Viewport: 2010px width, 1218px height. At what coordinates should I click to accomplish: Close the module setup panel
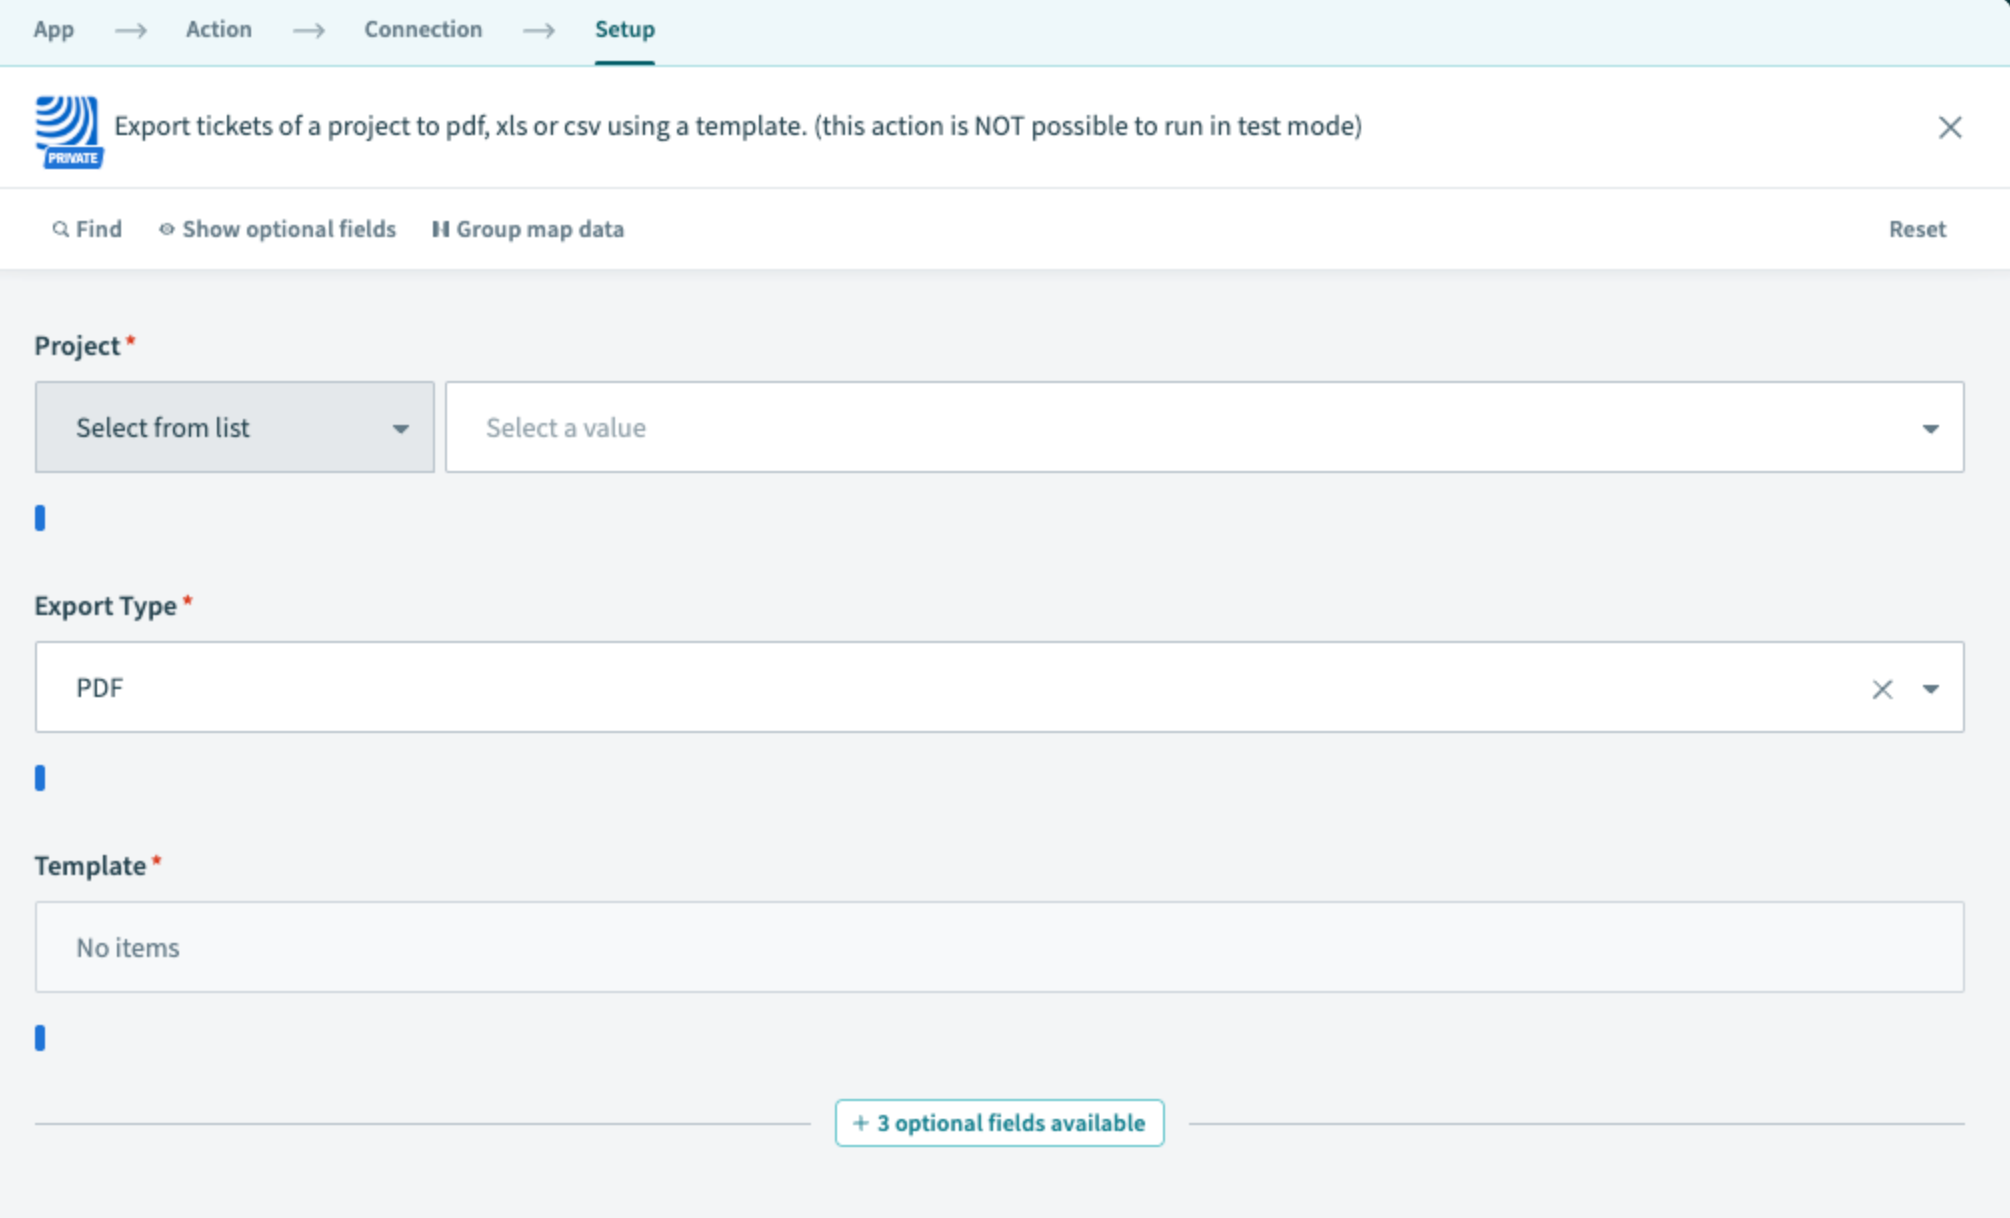pos(1949,127)
